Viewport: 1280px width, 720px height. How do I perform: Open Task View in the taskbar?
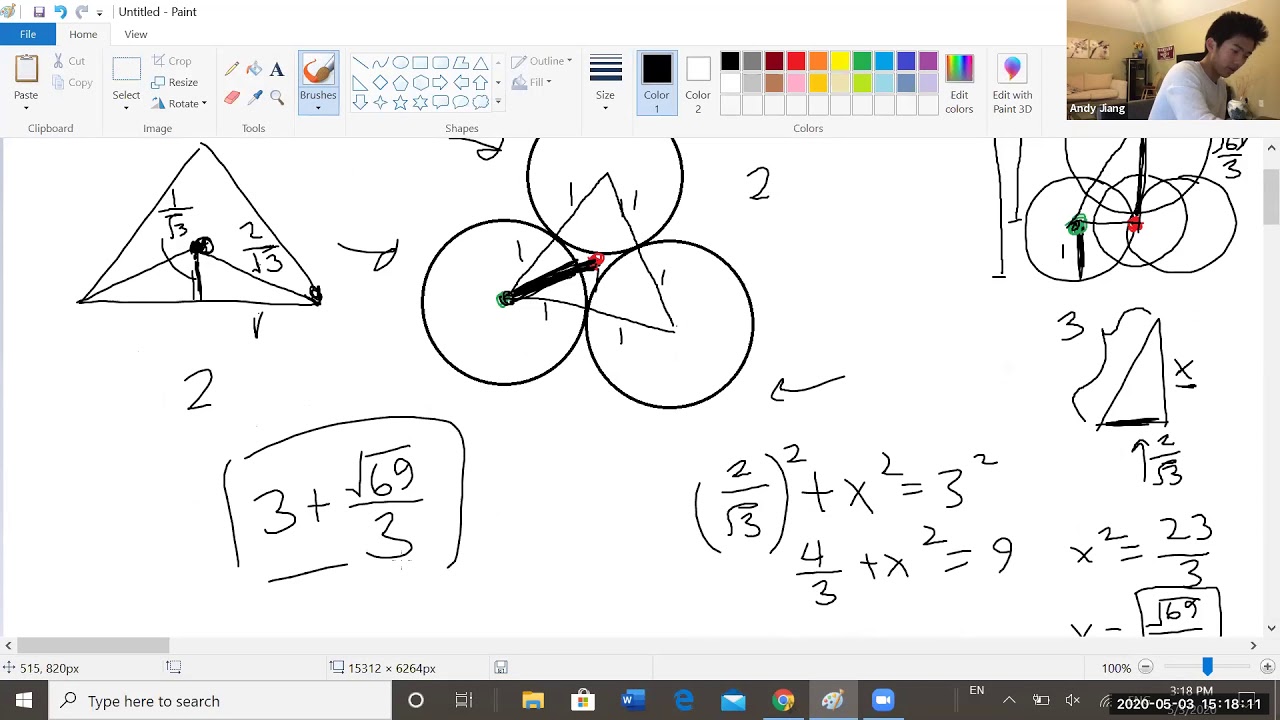tap(464, 700)
